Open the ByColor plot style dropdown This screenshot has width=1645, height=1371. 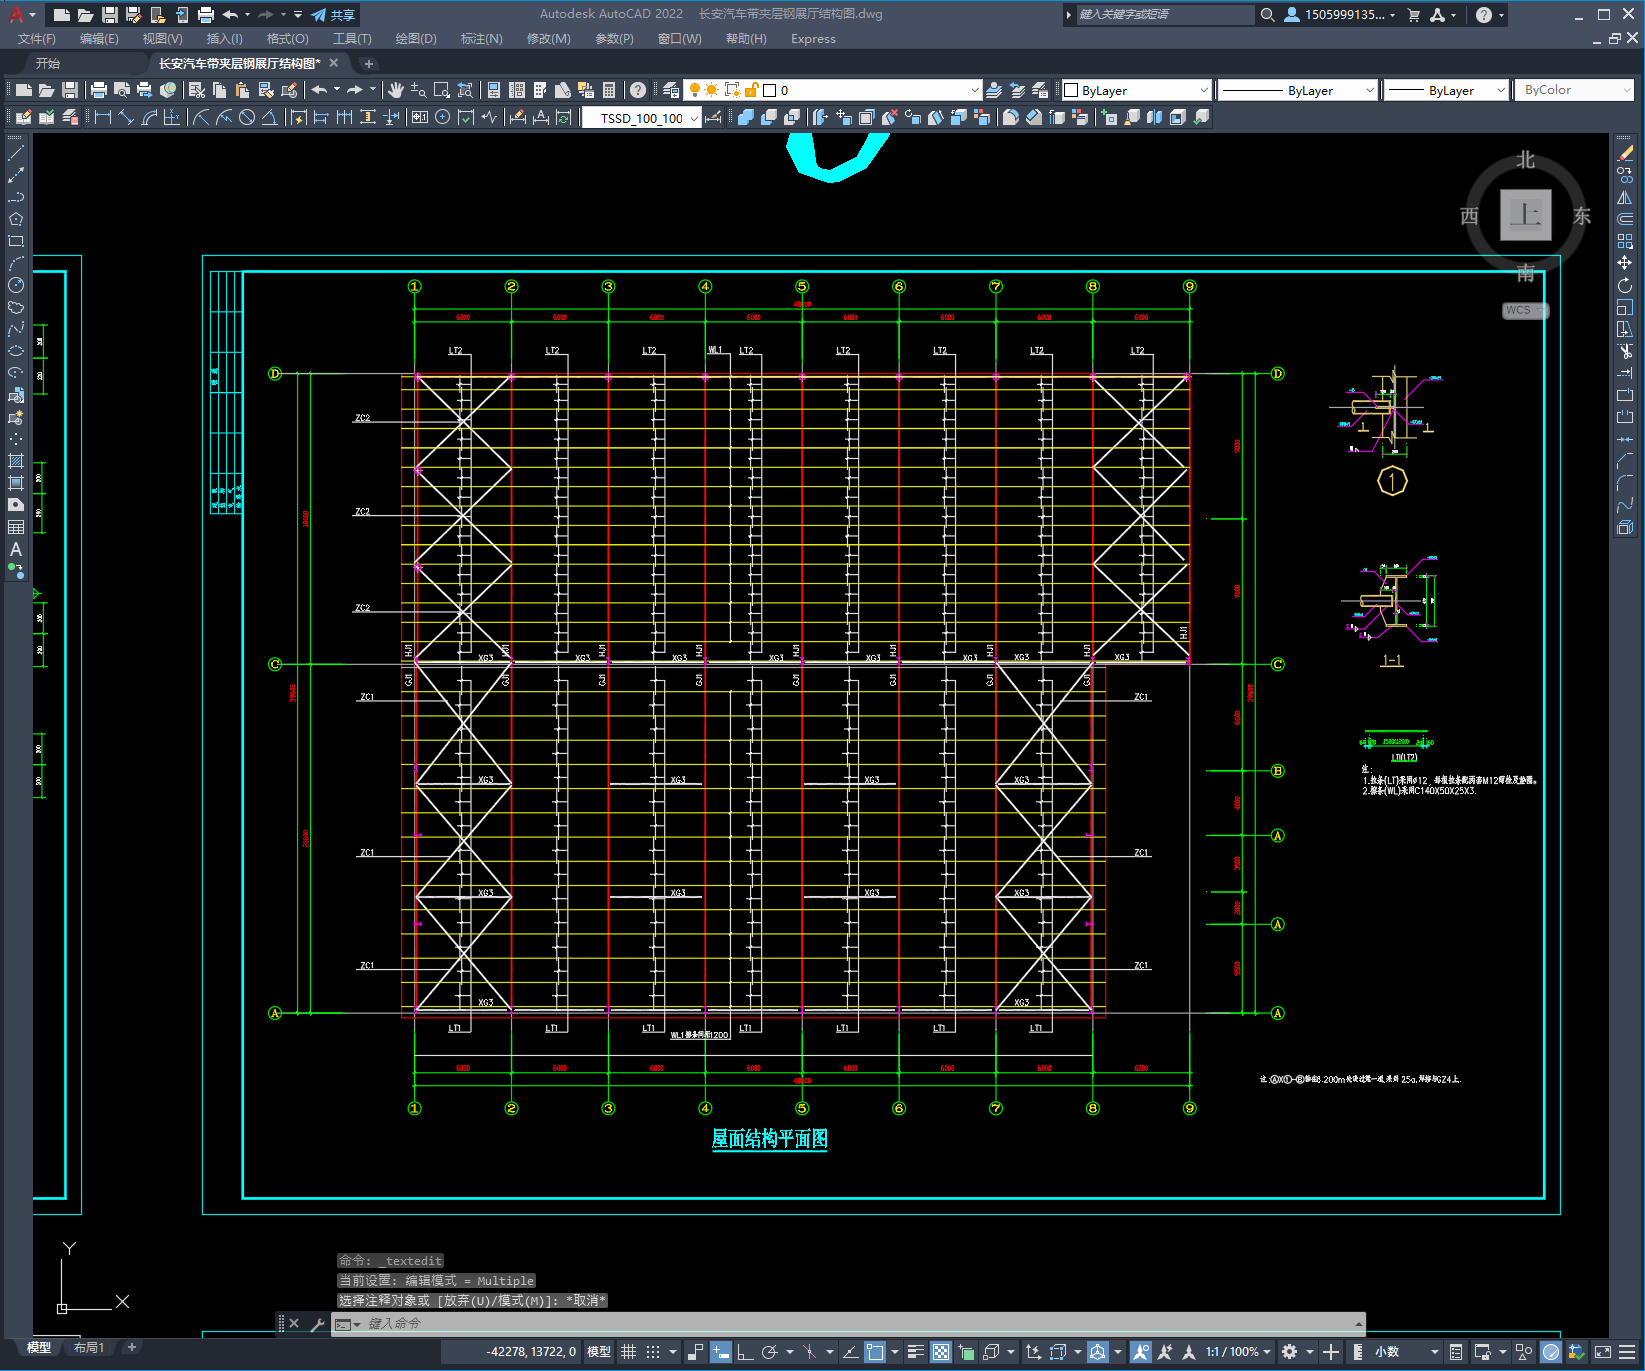[1575, 90]
